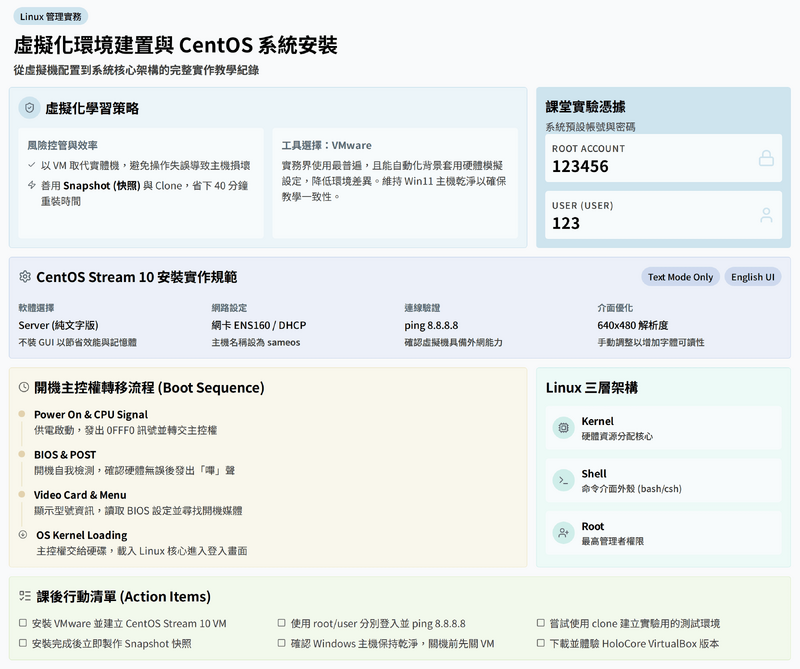Image resolution: width=800 pixels, height=669 pixels.
Task: Check 使用 root/user 分別登入並 ping 8.8.8.8
Action: pyautogui.click(x=282, y=624)
